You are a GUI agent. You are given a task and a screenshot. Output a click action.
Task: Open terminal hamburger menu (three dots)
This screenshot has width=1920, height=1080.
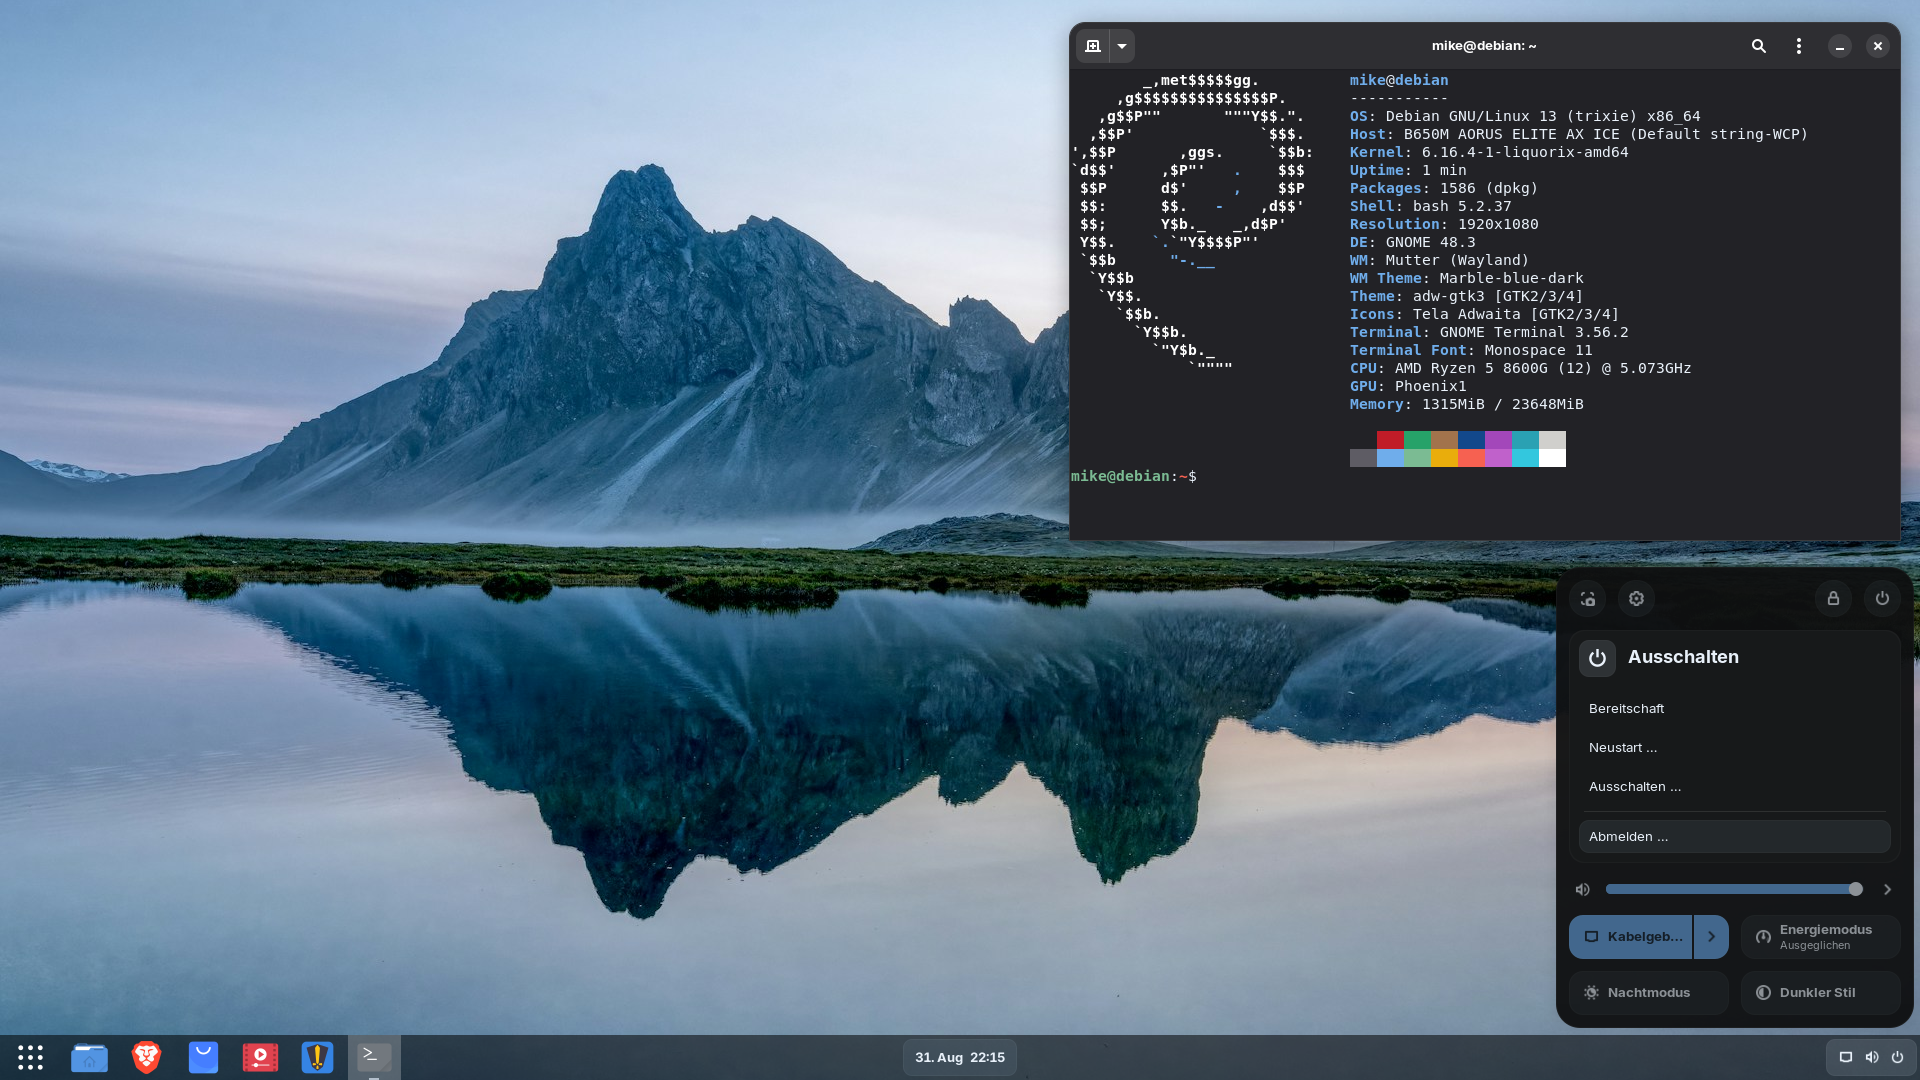pos(1798,46)
